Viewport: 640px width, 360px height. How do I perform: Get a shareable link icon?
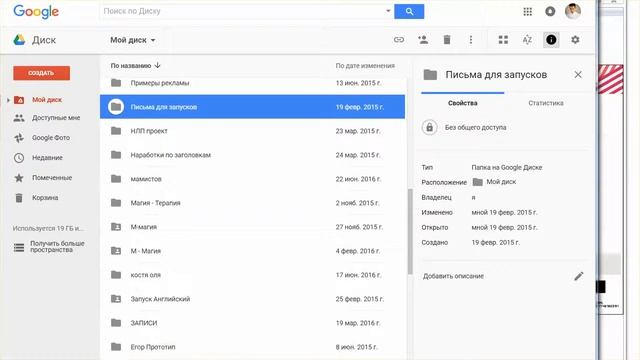click(399, 40)
